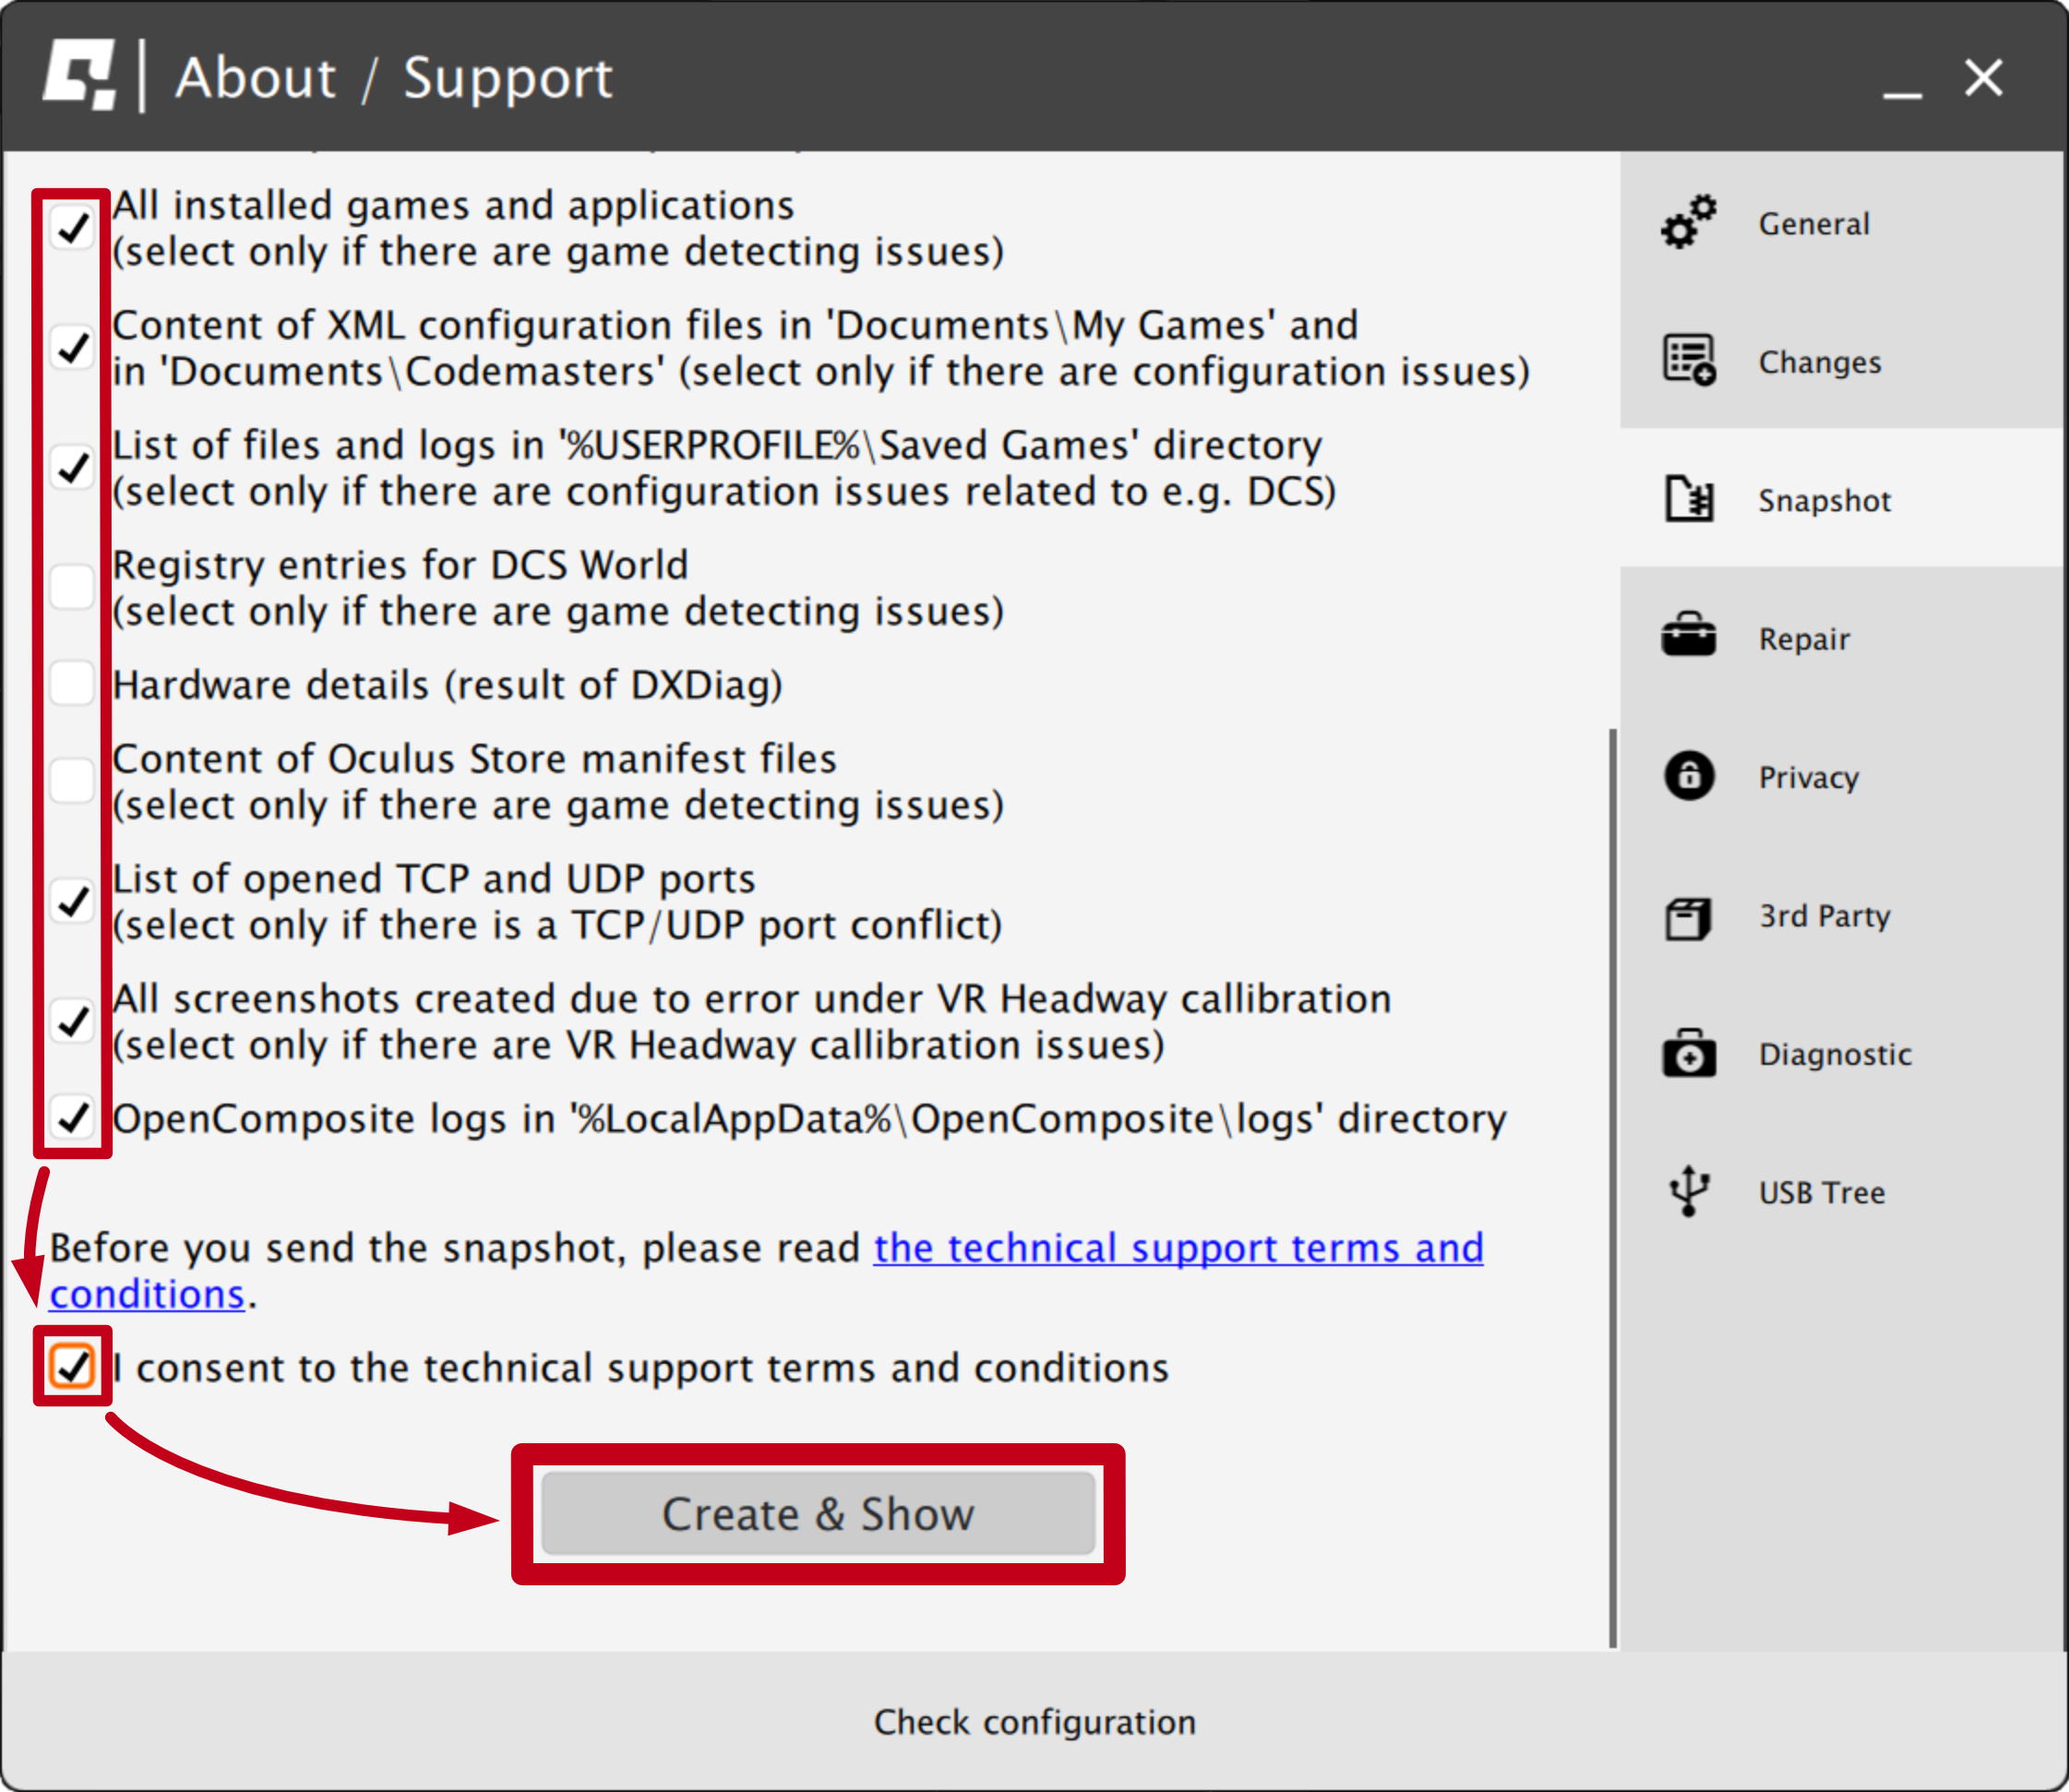
Task: Enable Content of Oculus Store manifest files
Action: coord(71,780)
